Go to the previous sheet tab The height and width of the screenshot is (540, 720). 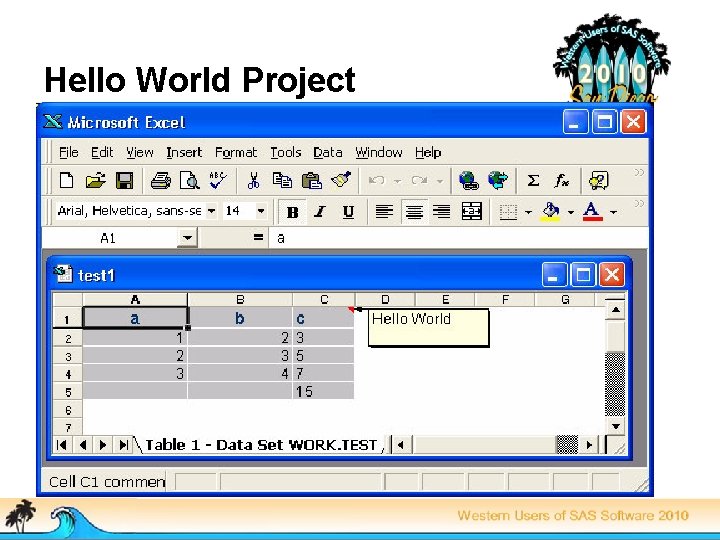[83, 445]
